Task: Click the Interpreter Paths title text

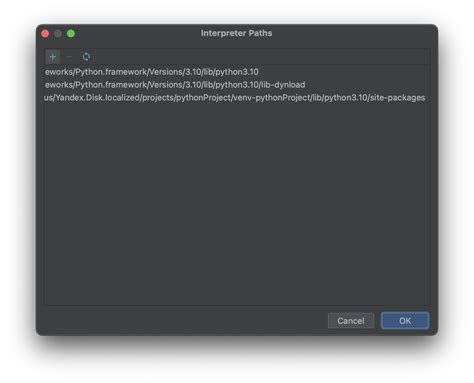Action: click(236, 33)
